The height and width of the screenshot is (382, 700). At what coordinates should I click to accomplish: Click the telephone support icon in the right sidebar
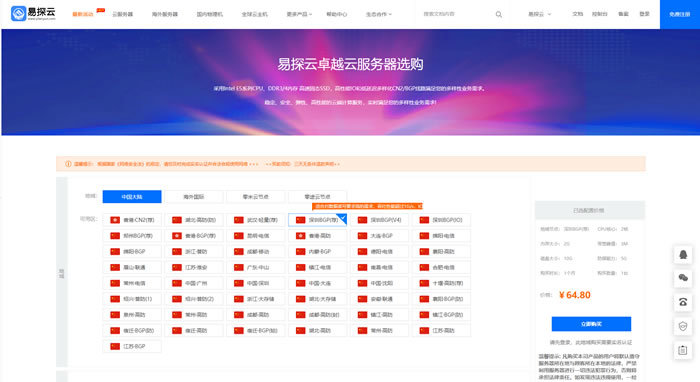coord(683,302)
